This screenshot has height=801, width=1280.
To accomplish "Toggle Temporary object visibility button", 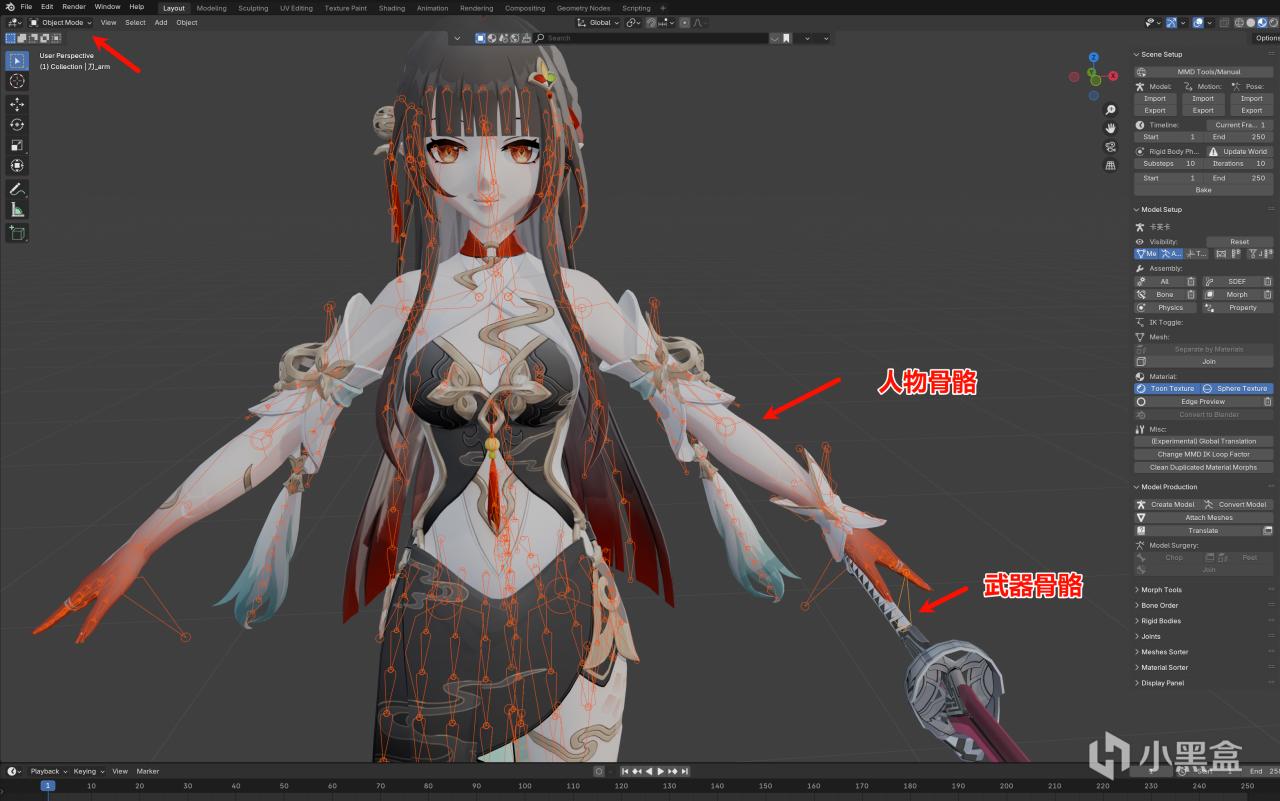I will tap(1198, 254).
